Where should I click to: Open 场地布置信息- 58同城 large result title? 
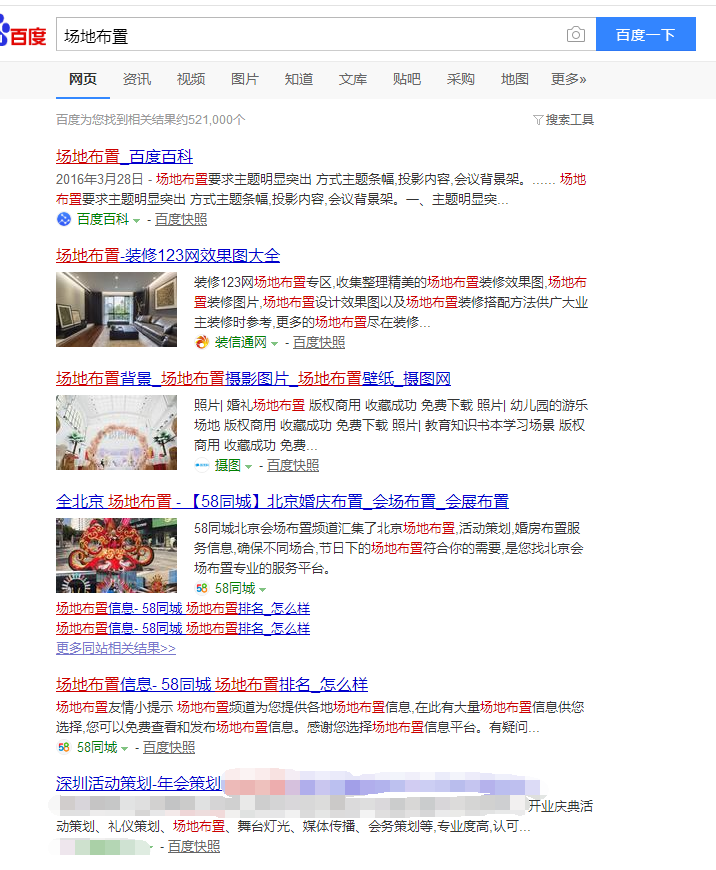211,685
